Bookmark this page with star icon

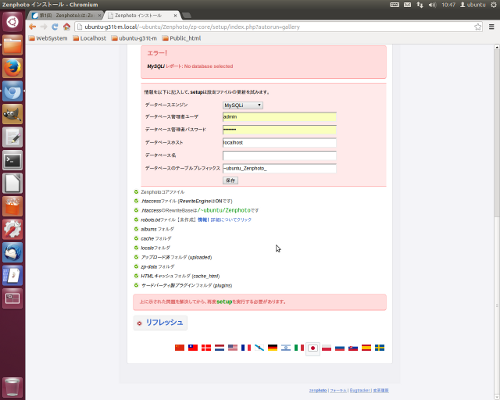pyautogui.click(x=478, y=27)
